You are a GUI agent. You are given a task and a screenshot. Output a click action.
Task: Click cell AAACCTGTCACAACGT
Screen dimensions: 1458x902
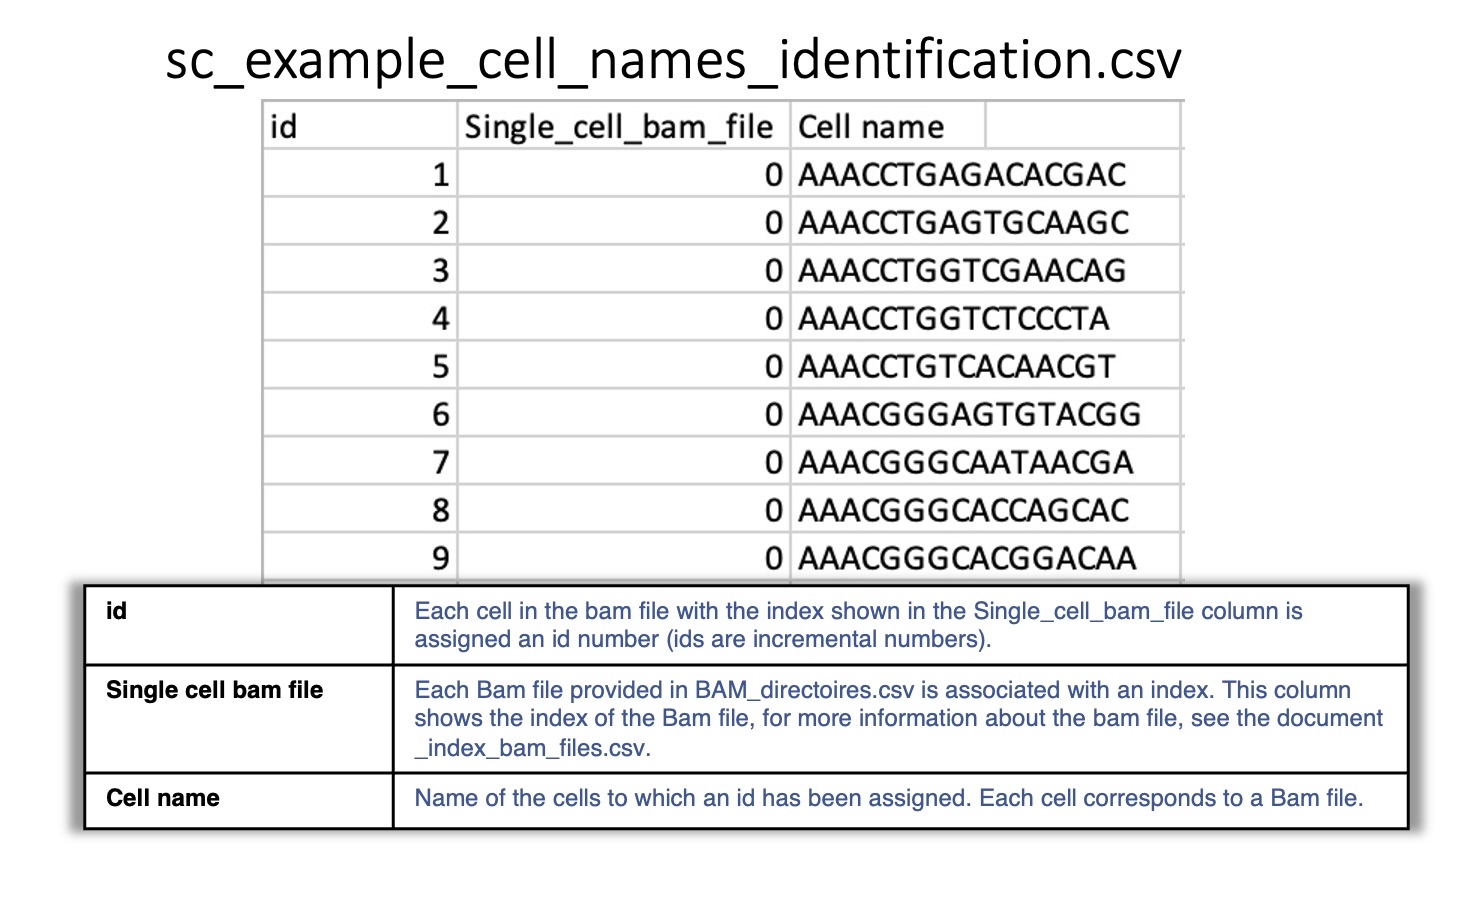986,366
